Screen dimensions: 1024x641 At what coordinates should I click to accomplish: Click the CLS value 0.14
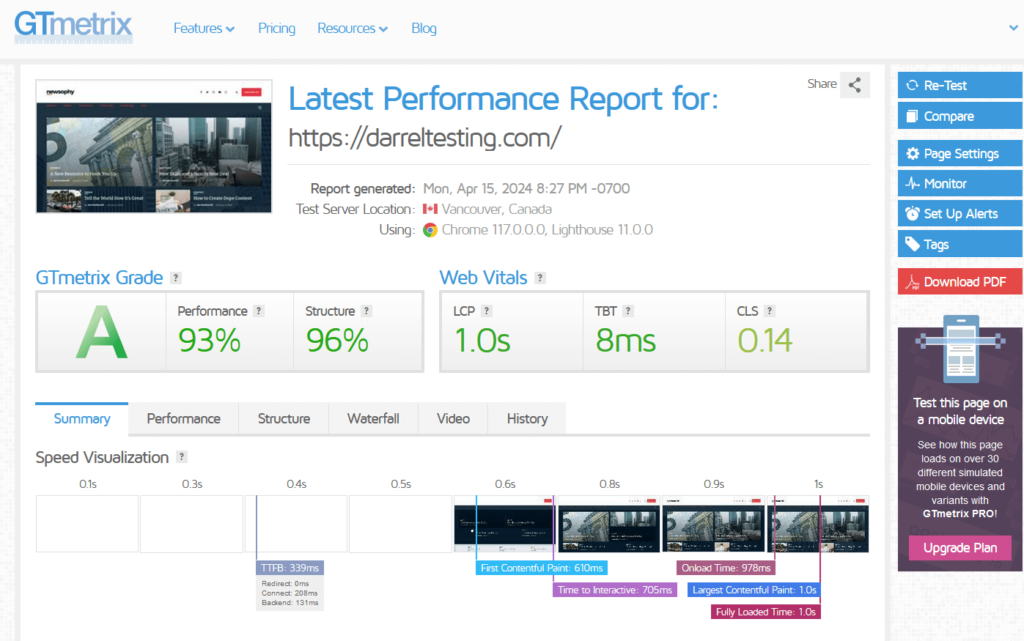point(765,340)
